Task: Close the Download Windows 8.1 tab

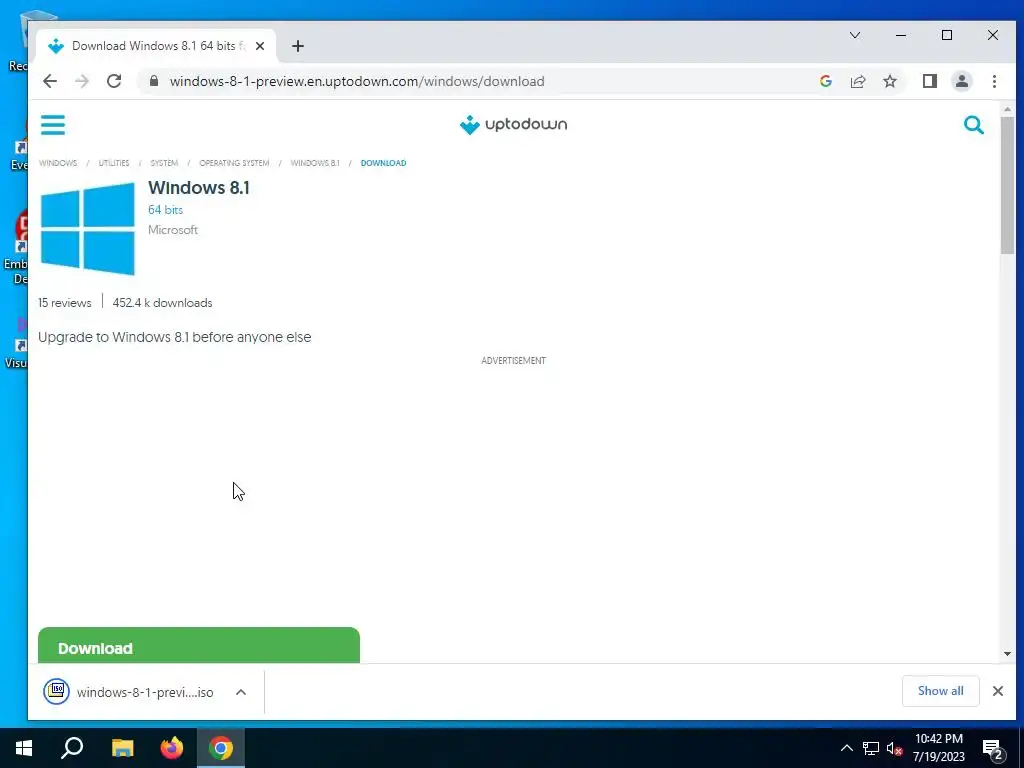Action: point(260,46)
